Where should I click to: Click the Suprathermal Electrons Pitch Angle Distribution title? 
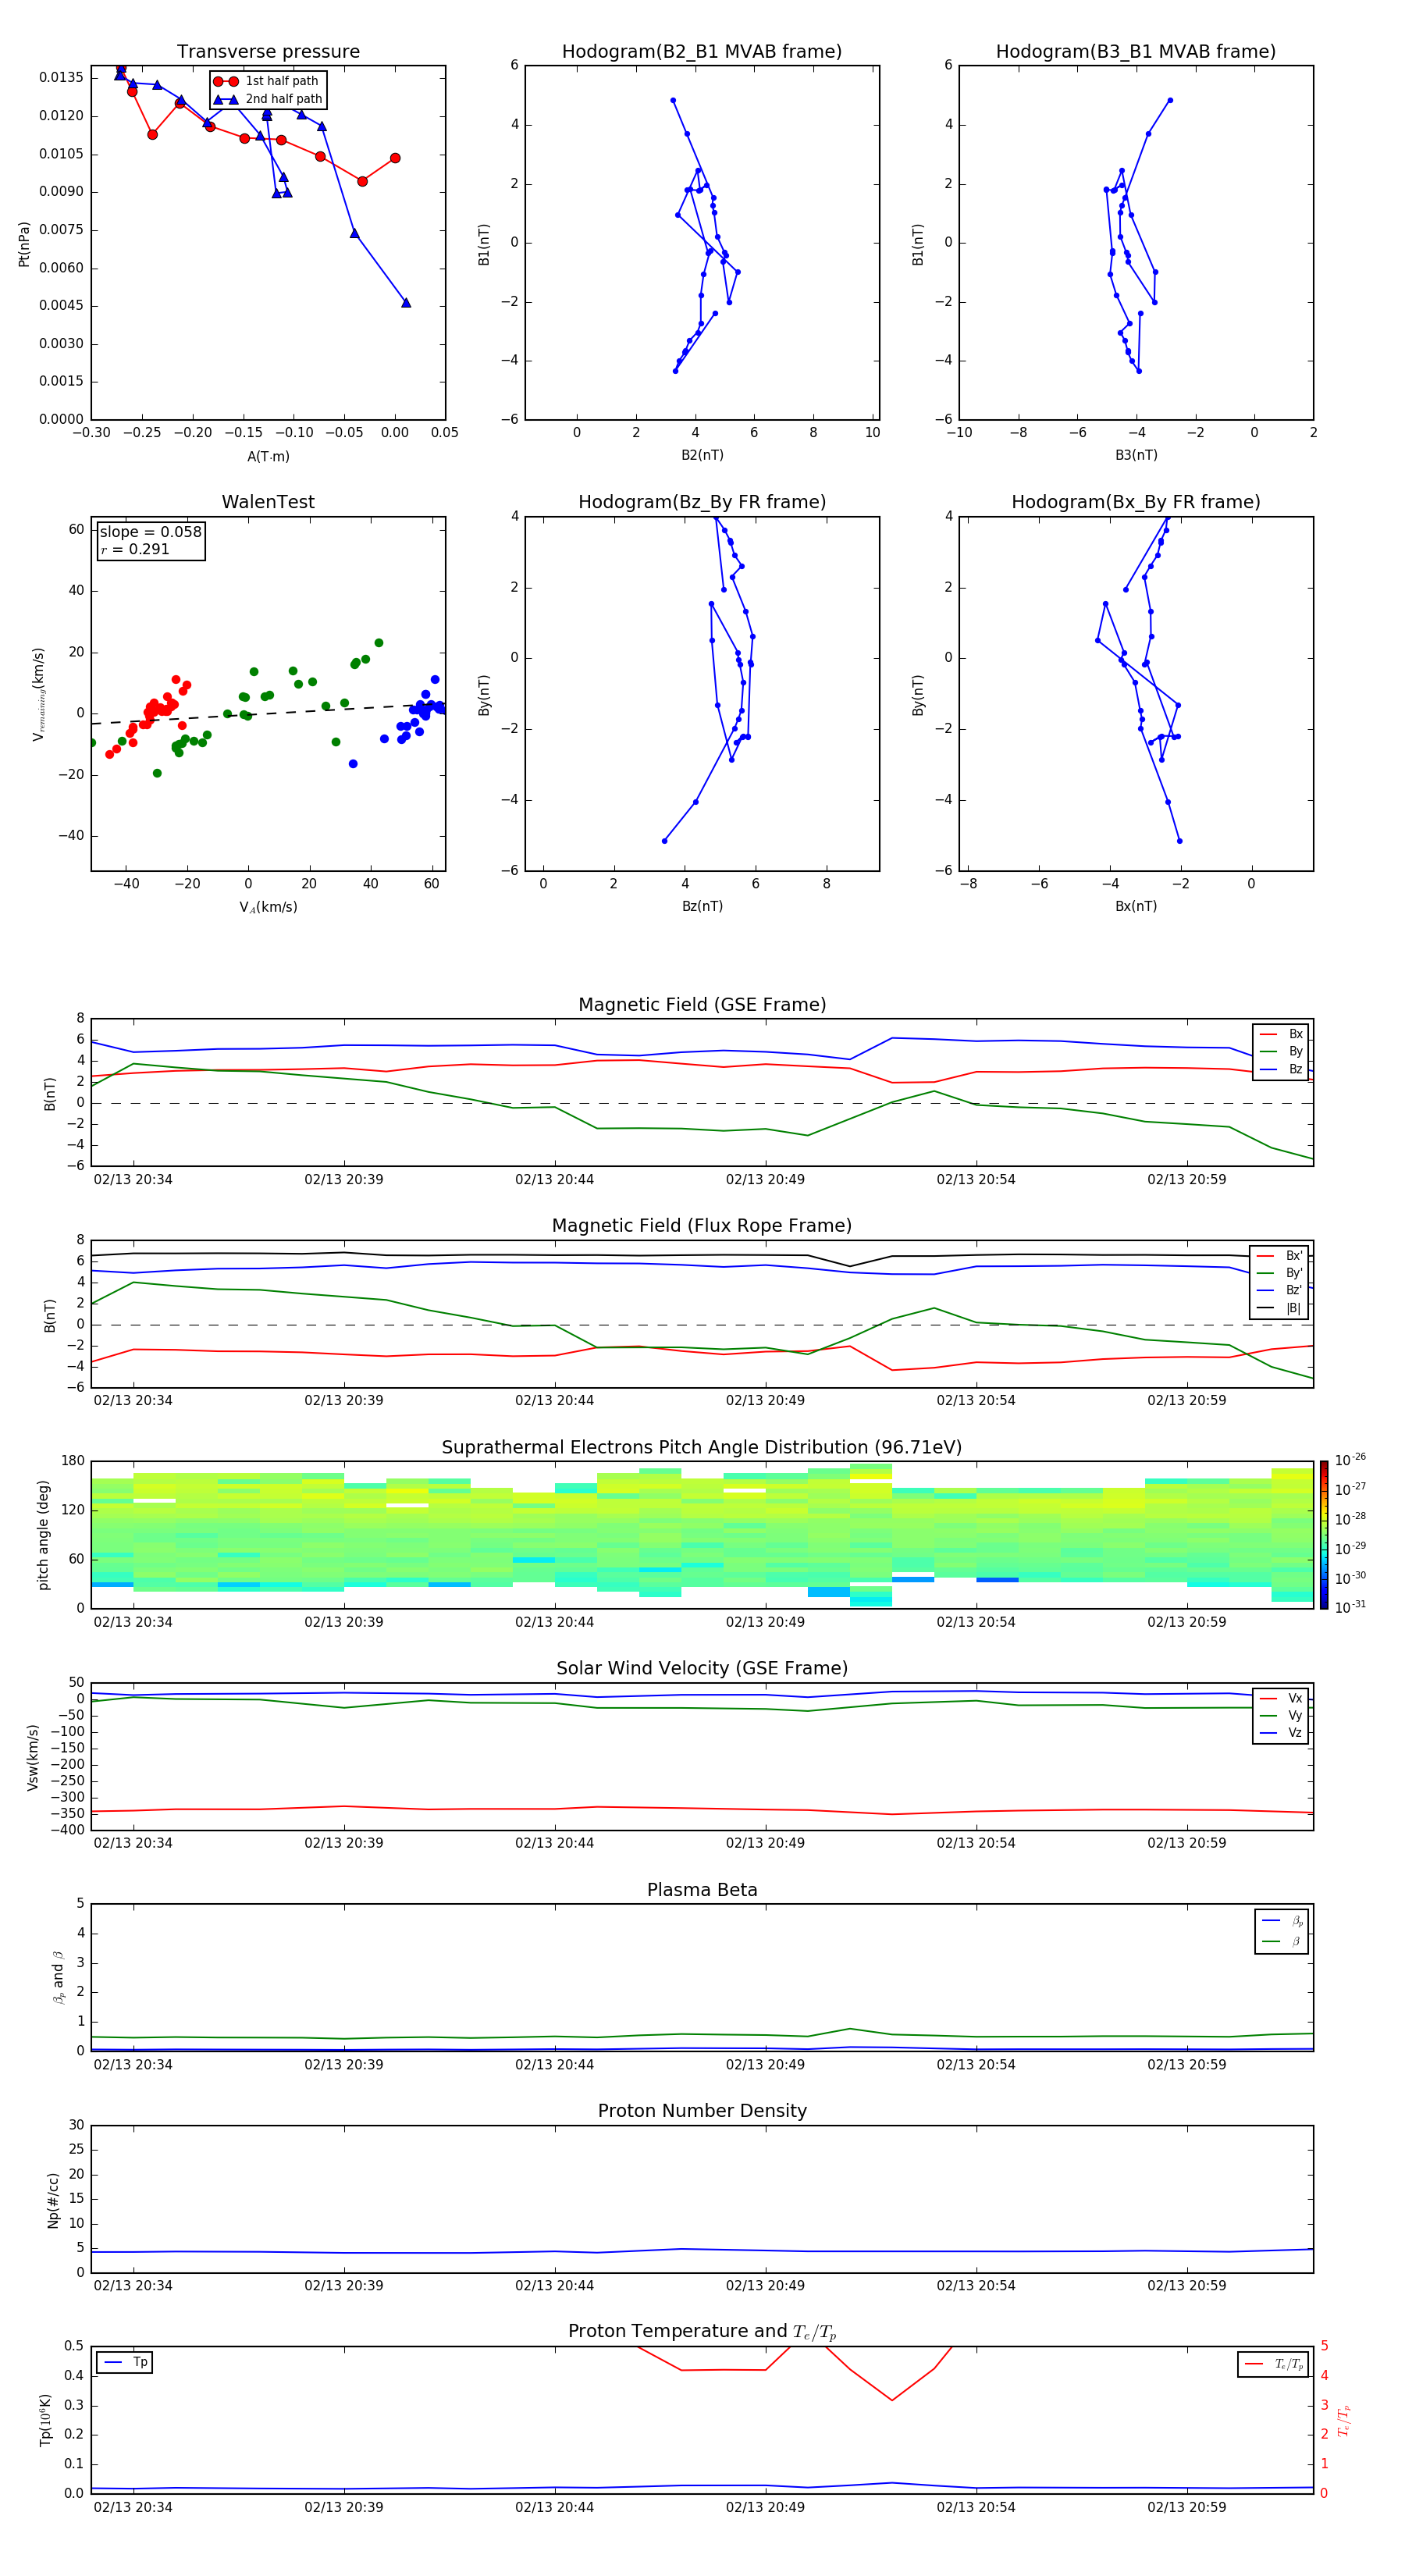click(702, 1448)
